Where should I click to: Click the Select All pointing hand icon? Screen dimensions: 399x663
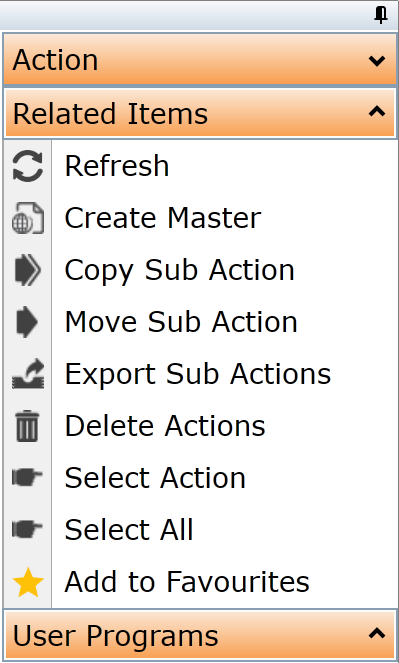coord(27,529)
